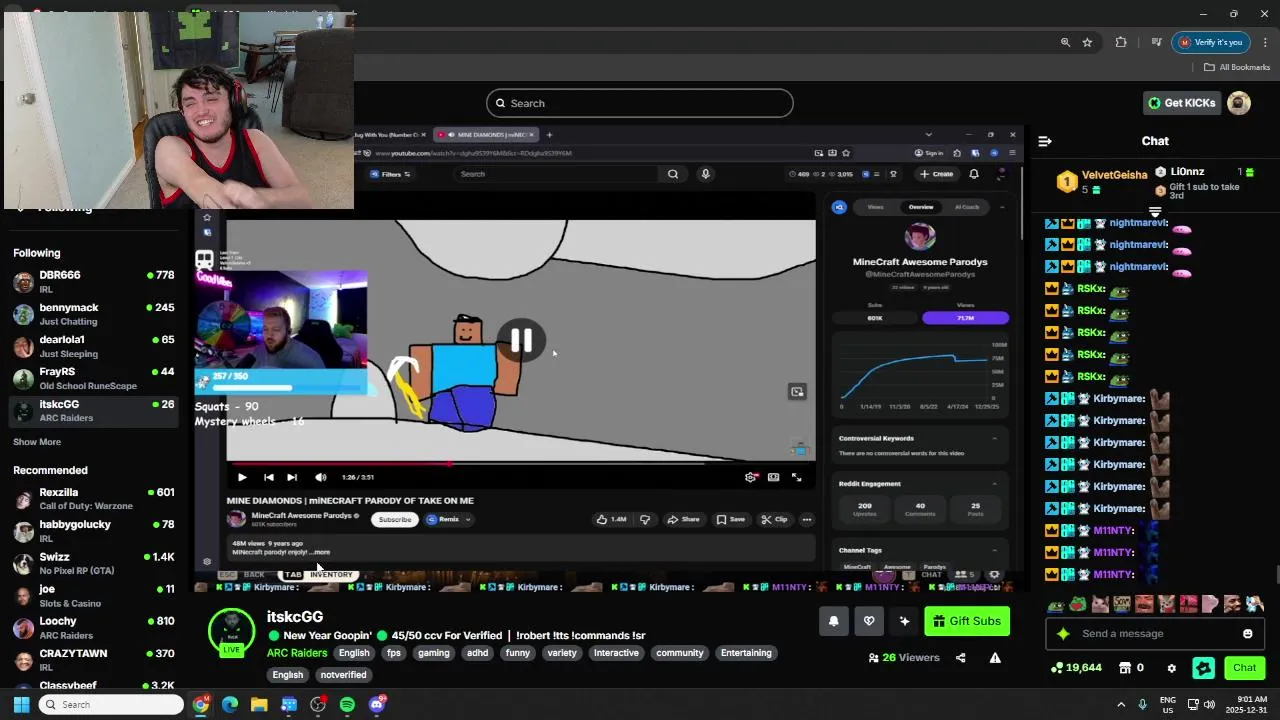Open the YouTube more actions ellipsis
Image resolution: width=1280 pixels, height=720 pixels.
pyautogui.click(x=806, y=520)
